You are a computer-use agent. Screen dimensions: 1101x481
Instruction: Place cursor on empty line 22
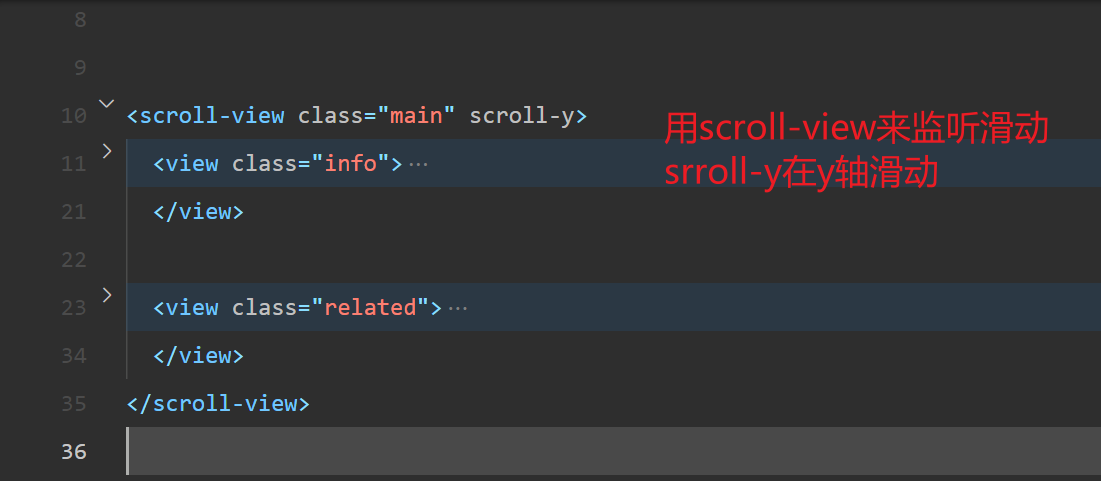click(x=614, y=260)
